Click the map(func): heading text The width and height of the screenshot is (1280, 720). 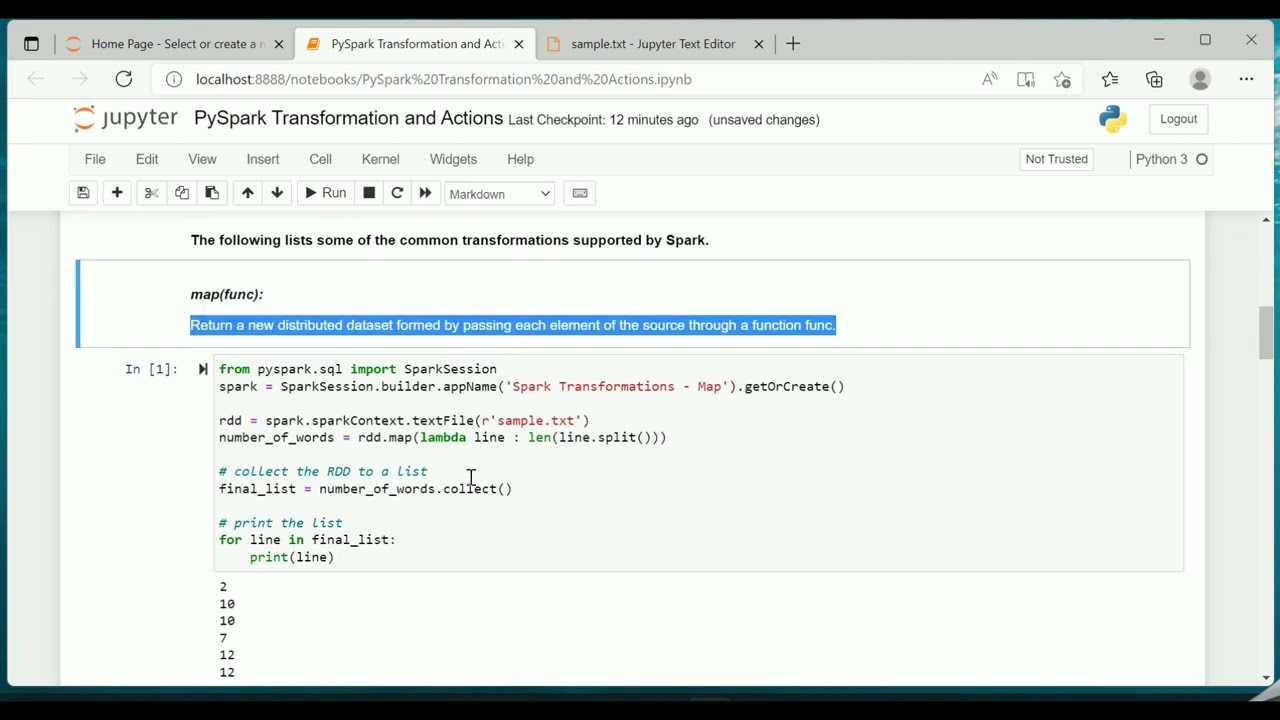click(x=227, y=294)
